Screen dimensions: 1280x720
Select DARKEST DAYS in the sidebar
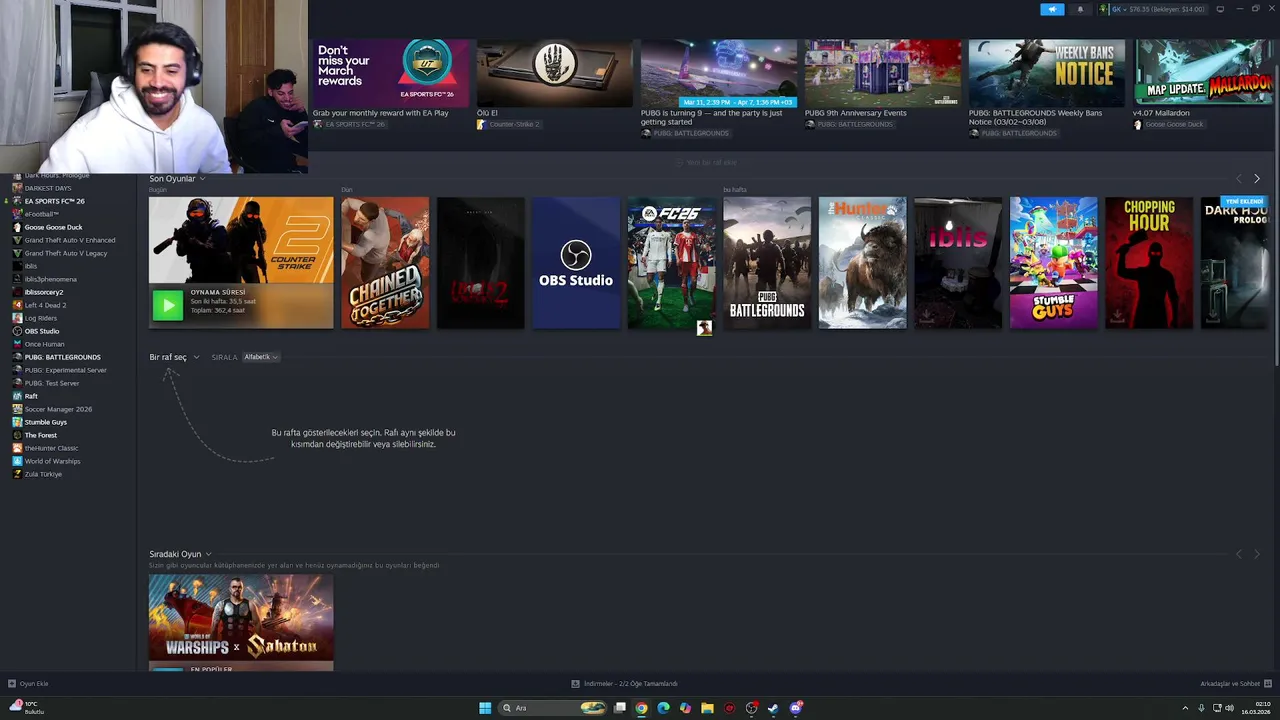click(48, 188)
